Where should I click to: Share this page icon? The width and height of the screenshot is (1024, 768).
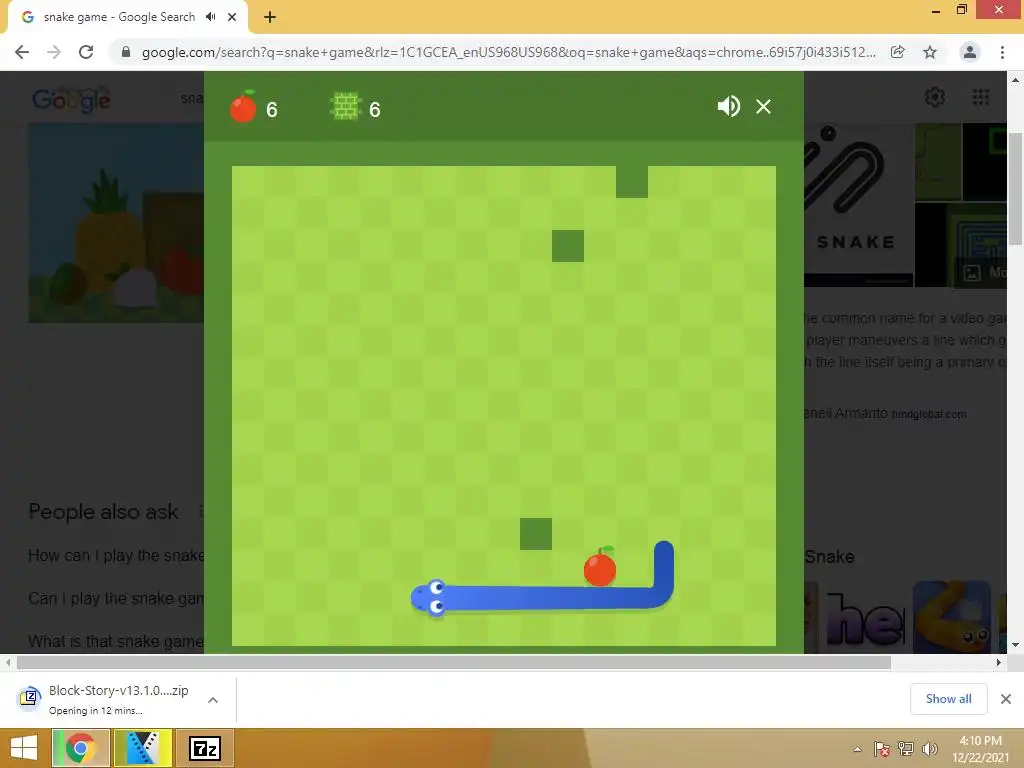(x=898, y=52)
